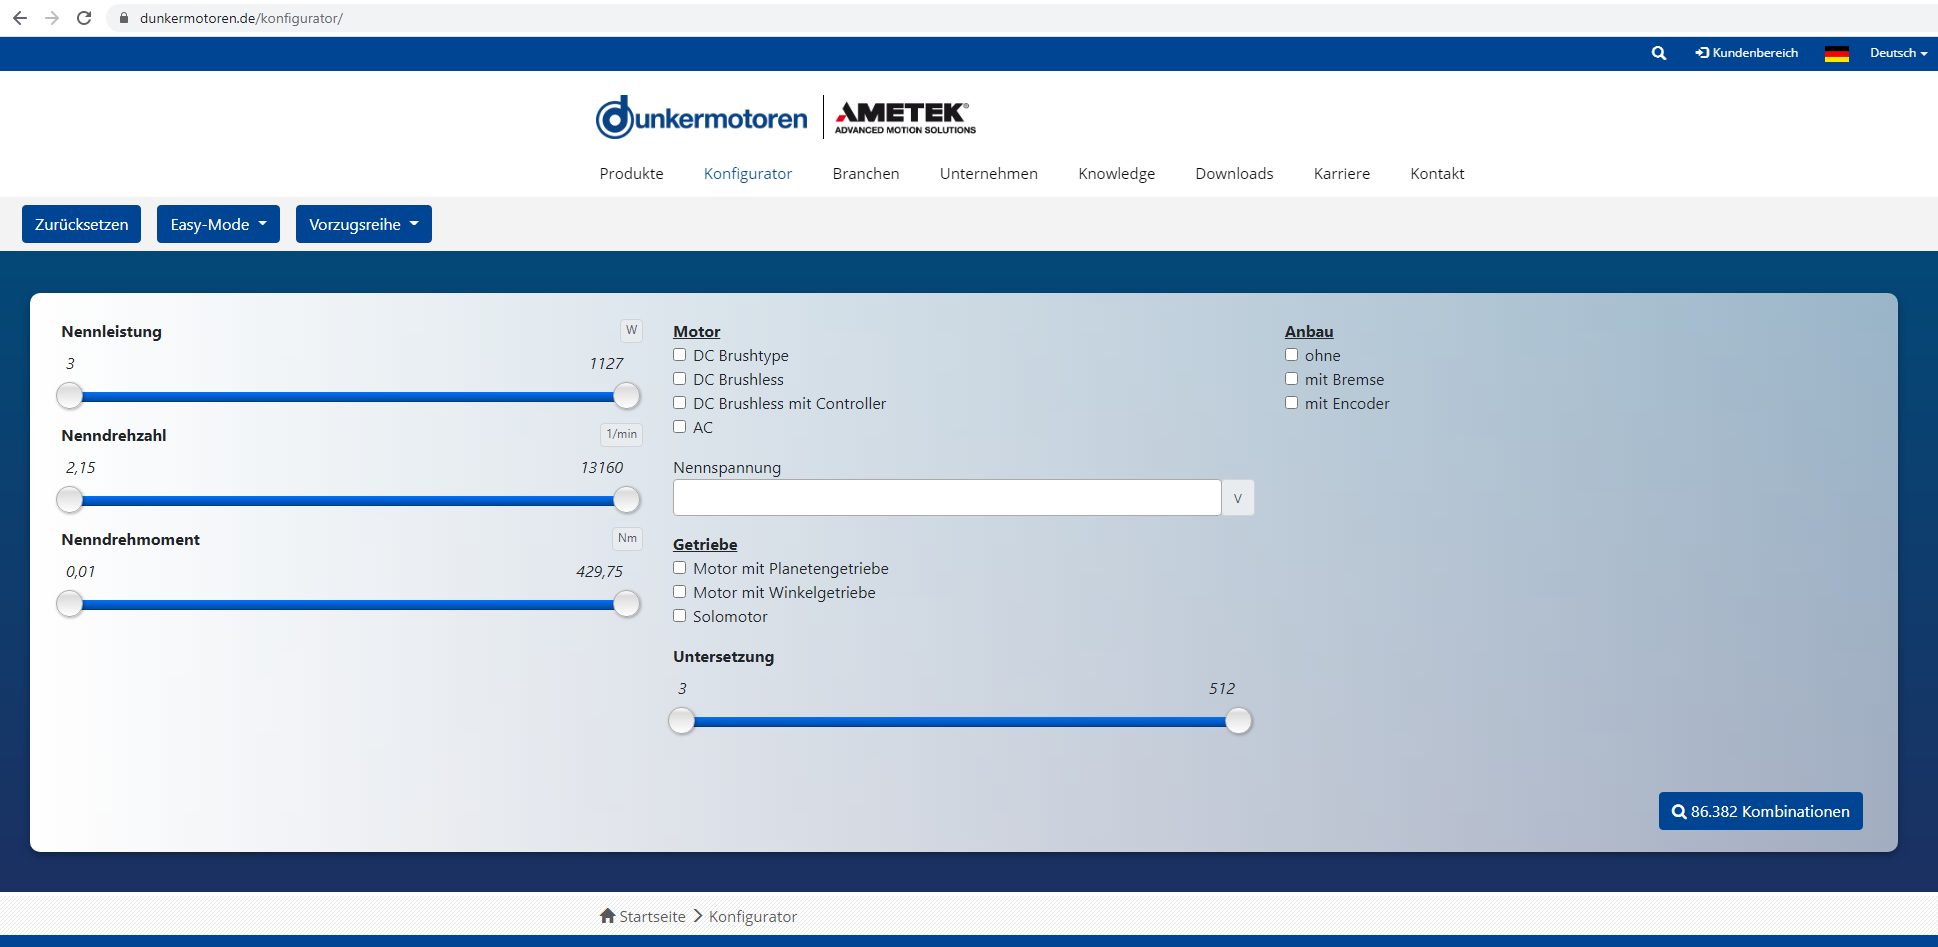Click the AMETEK logo
The width and height of the screenshot is (1938, 947).
[905, 117]
